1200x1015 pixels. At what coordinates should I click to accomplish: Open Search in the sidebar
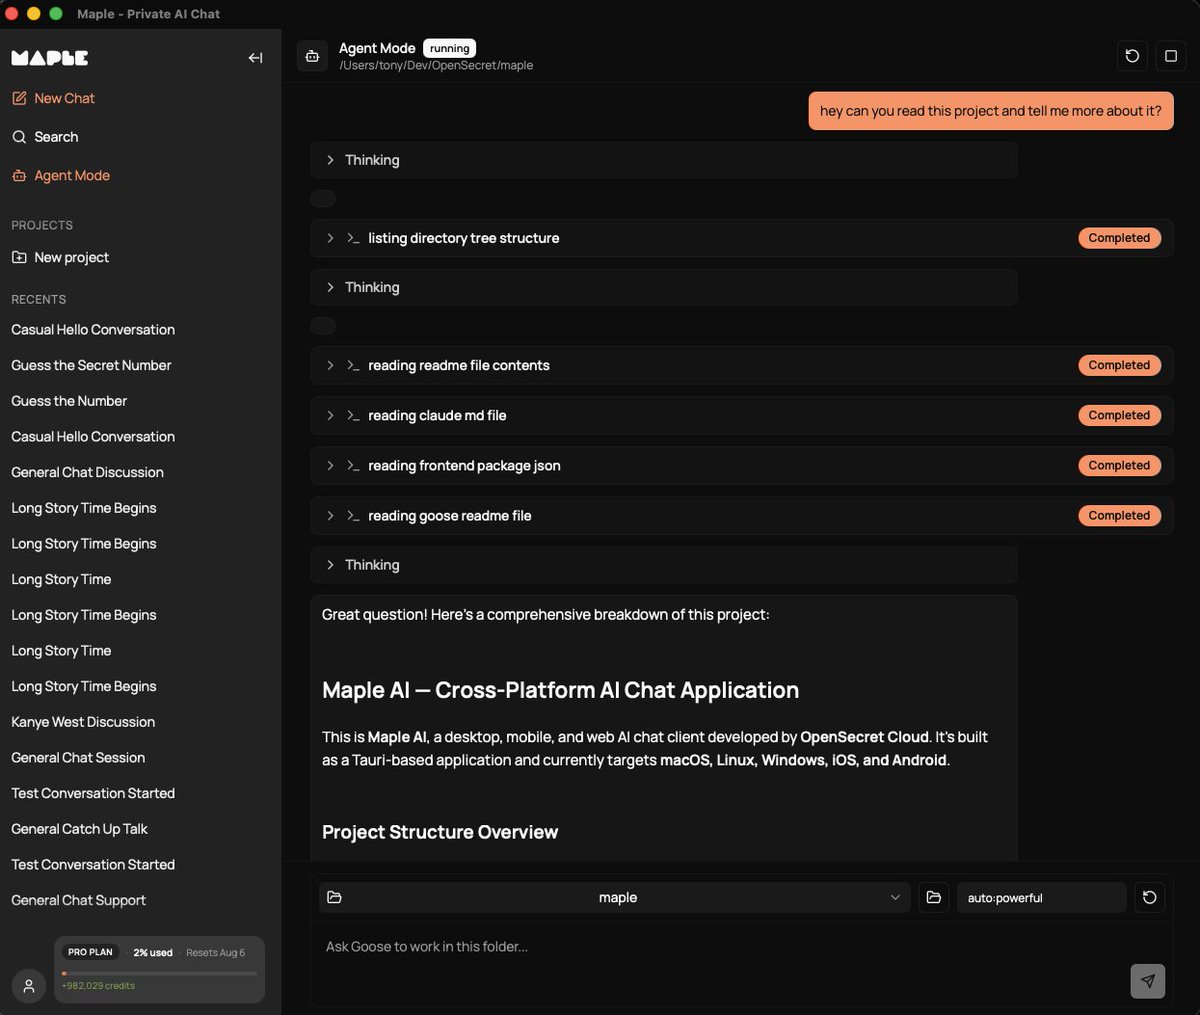tap(45, 137)
